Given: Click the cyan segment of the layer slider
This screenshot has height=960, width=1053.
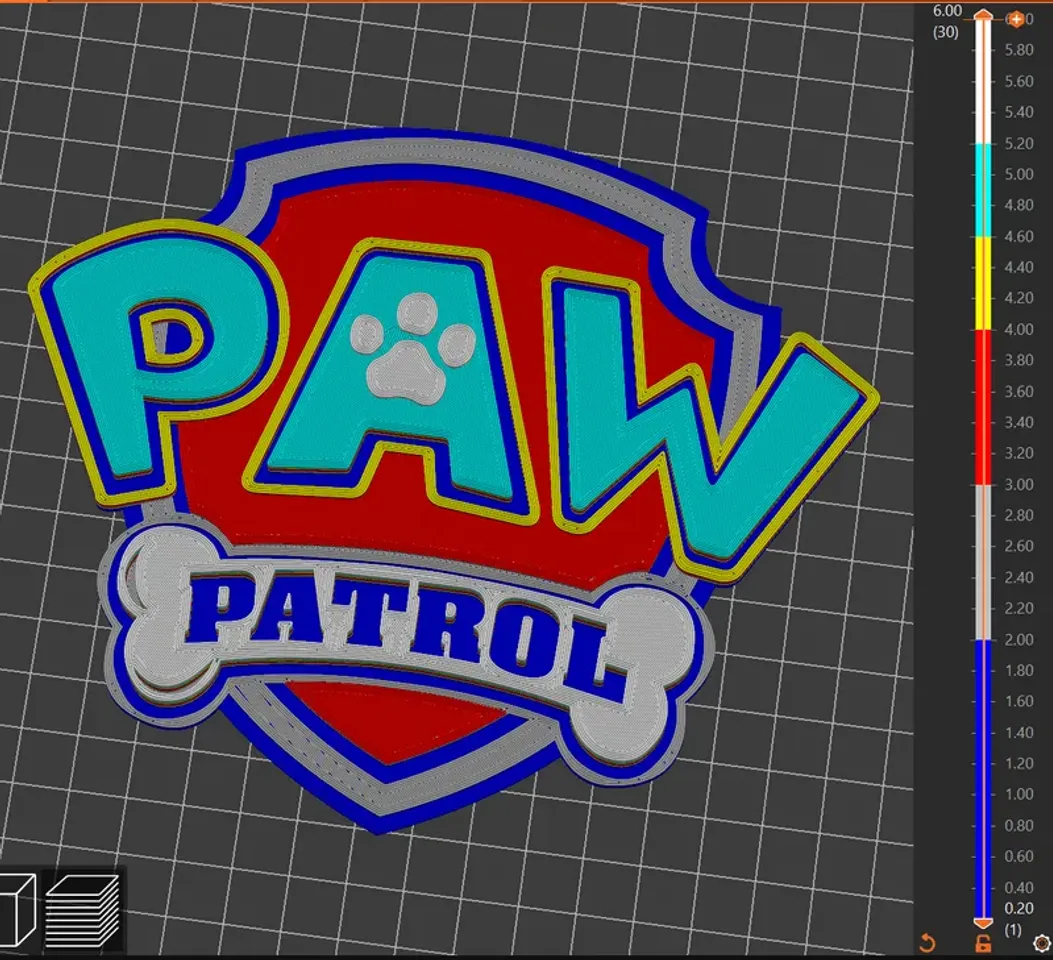Looking at the screenshot, I should click(x=983, y=190).
